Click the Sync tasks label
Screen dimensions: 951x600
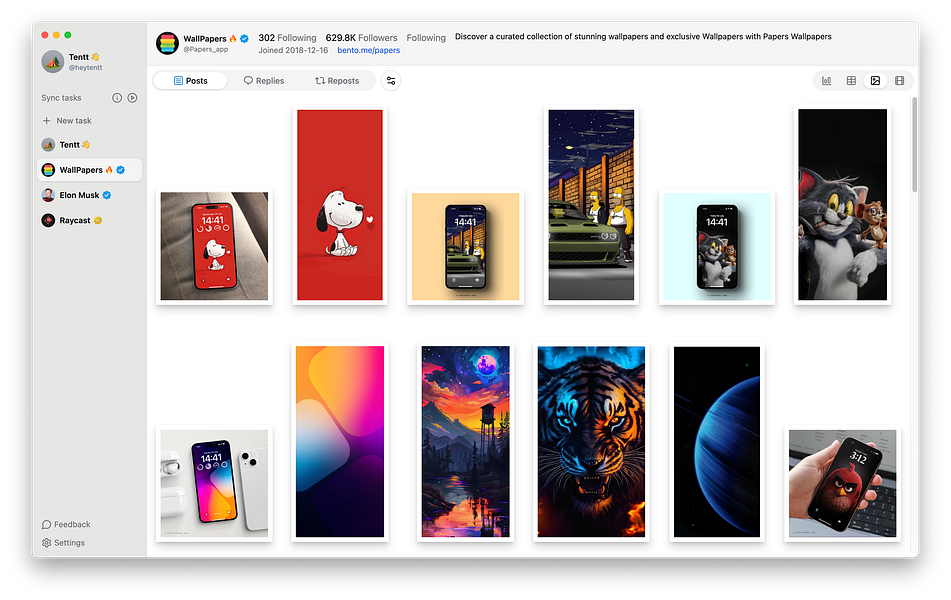(61, 98)
